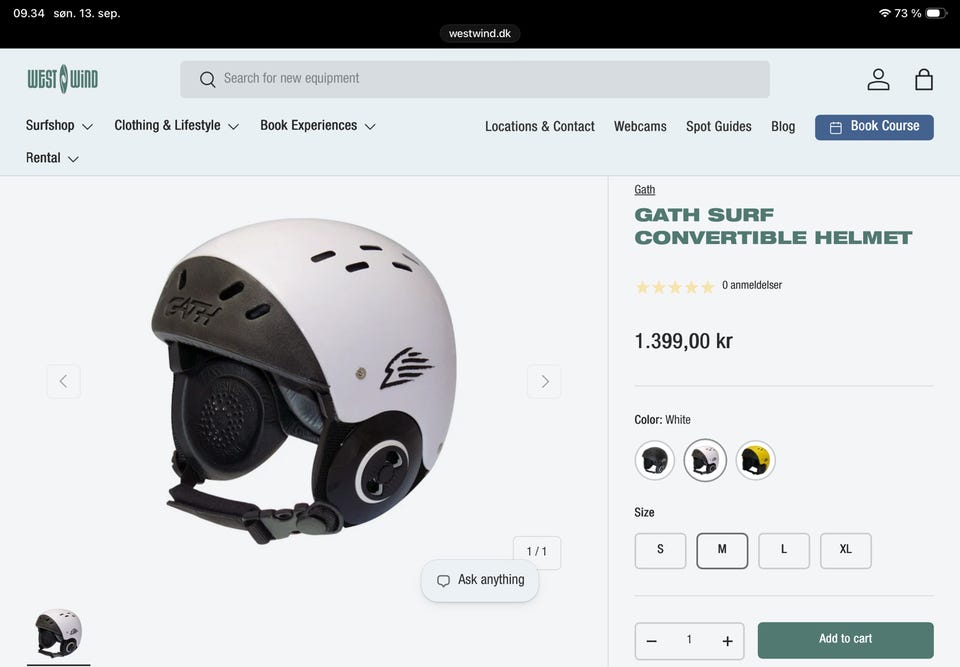Select size XL
This screenshot has height=667, width=960.
coord(846,551)
